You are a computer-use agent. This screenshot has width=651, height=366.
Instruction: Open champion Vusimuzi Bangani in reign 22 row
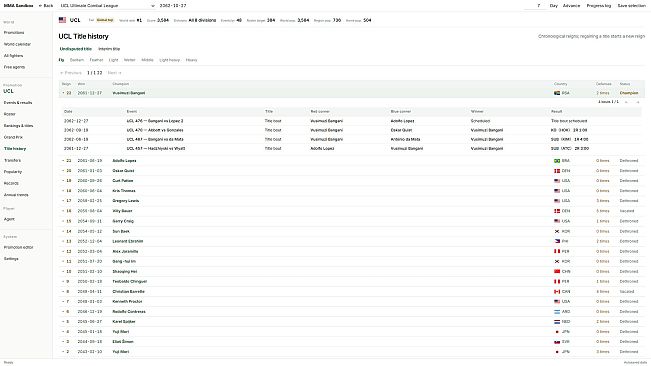tap(129, 93)
